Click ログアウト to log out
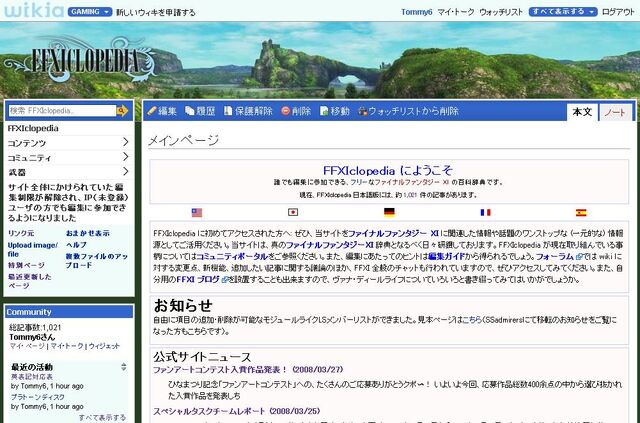640x423 pixels. click(x=618, y=12)
